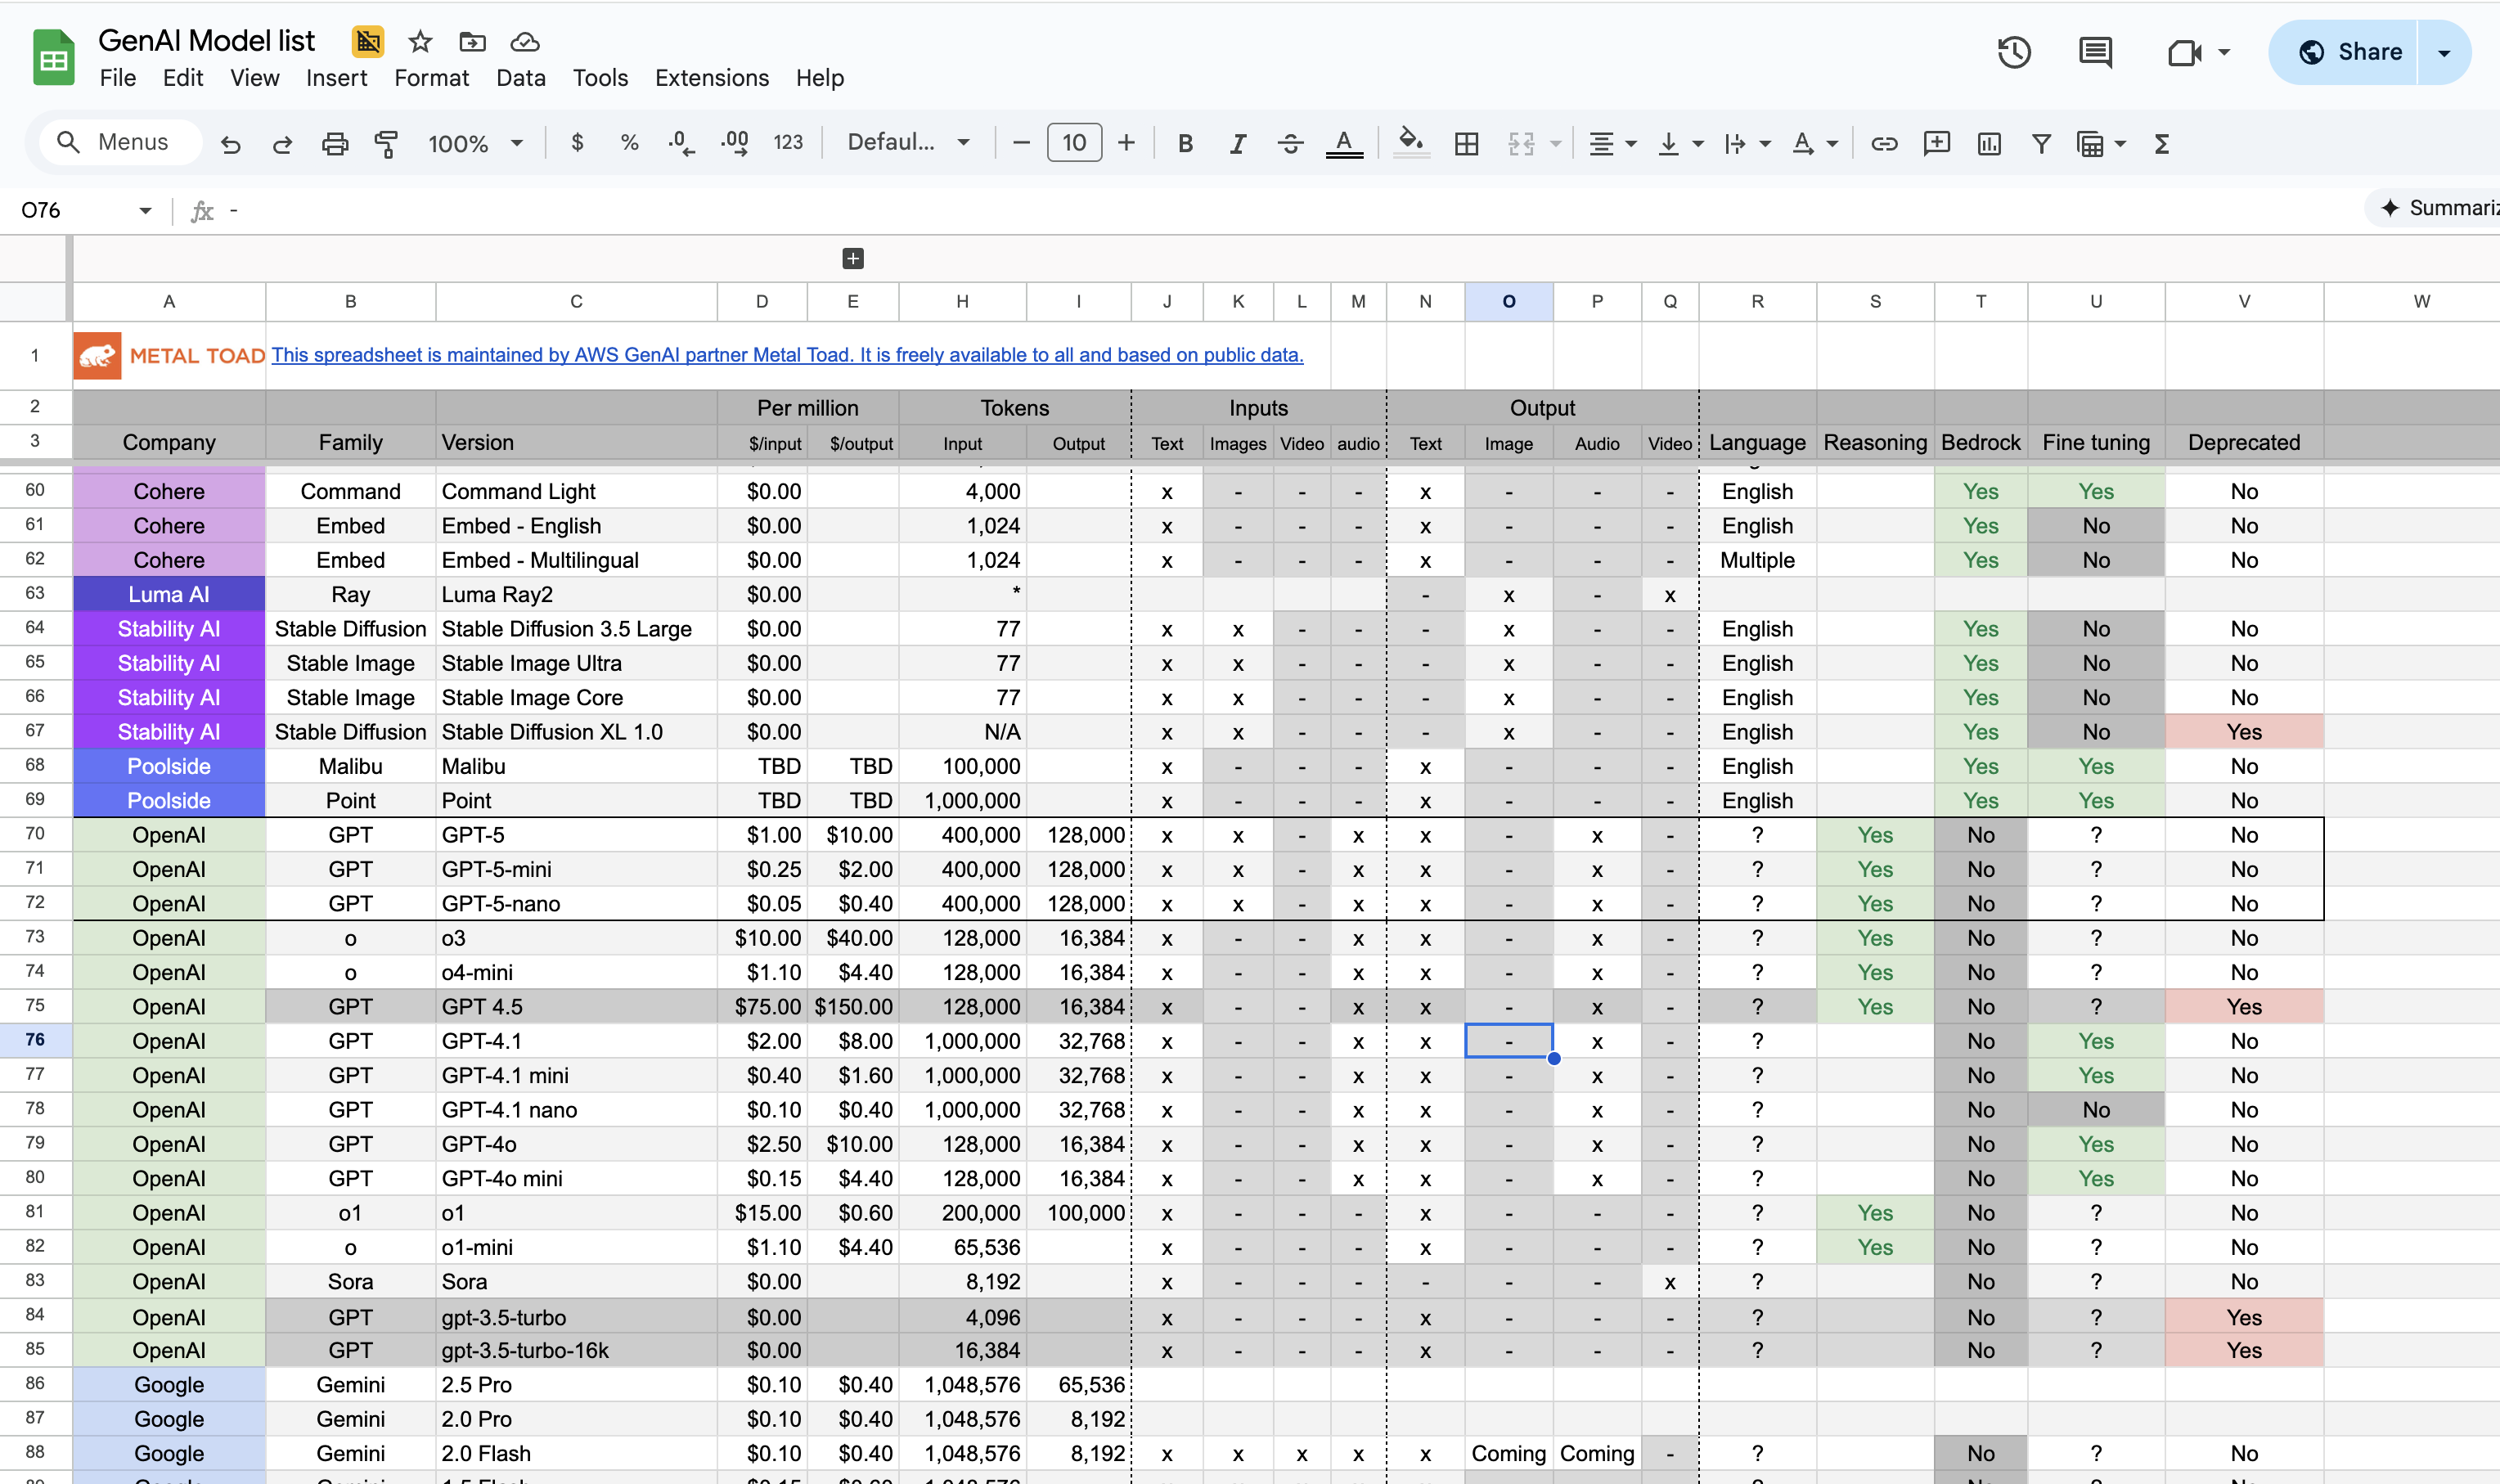Click the 'GPT-5-mini' version cell
This screenshot has width=2500, height=1484.
pos(576,869)
